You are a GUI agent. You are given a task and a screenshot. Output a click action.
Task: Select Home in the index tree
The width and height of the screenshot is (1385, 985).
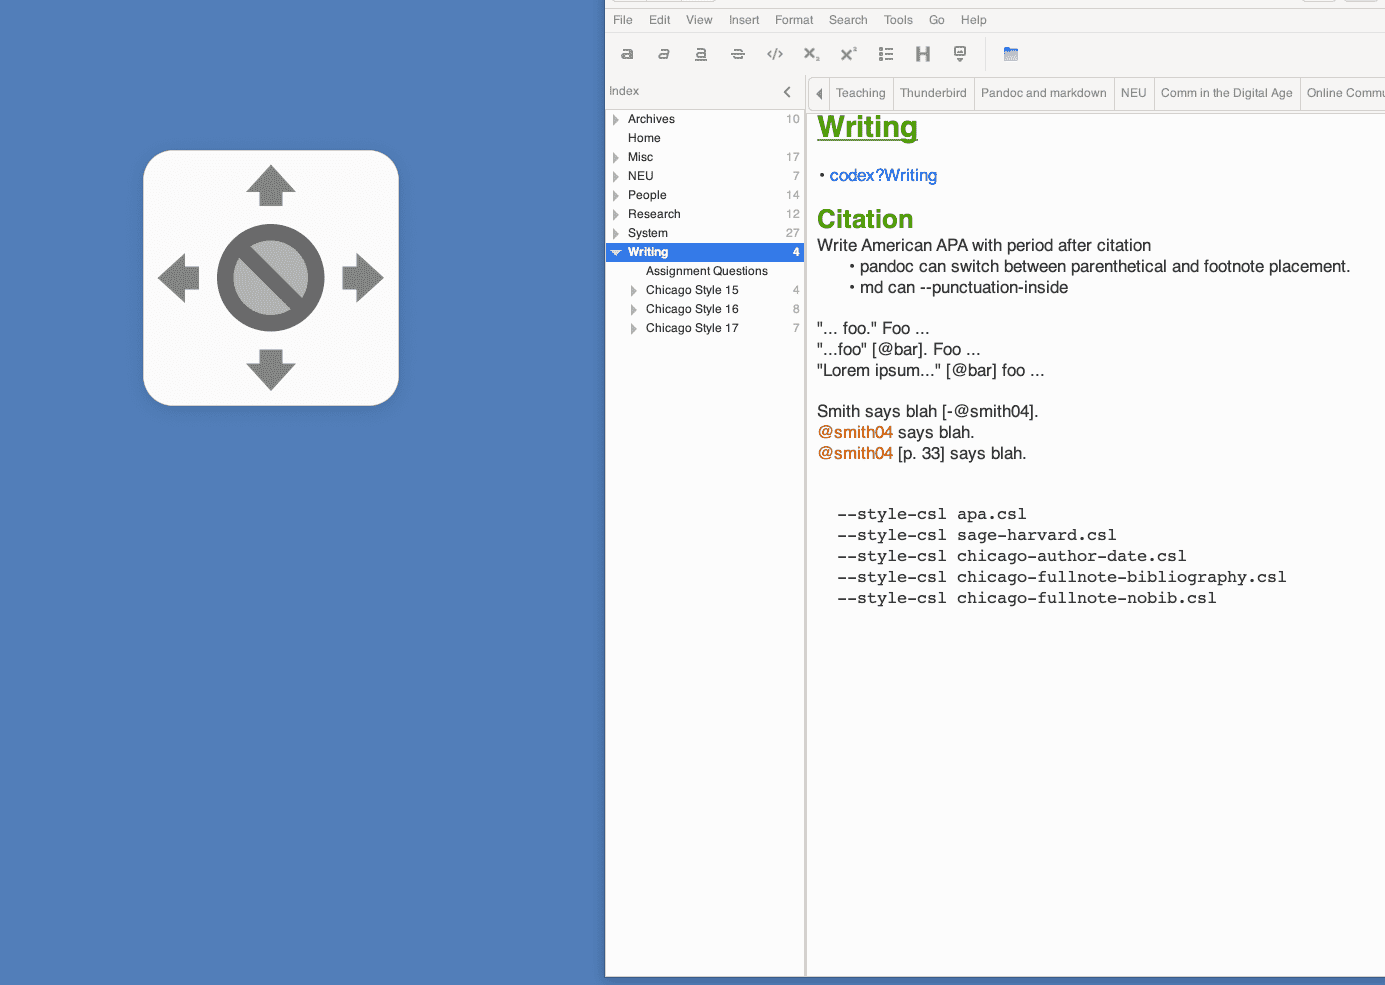coord(644,139)
